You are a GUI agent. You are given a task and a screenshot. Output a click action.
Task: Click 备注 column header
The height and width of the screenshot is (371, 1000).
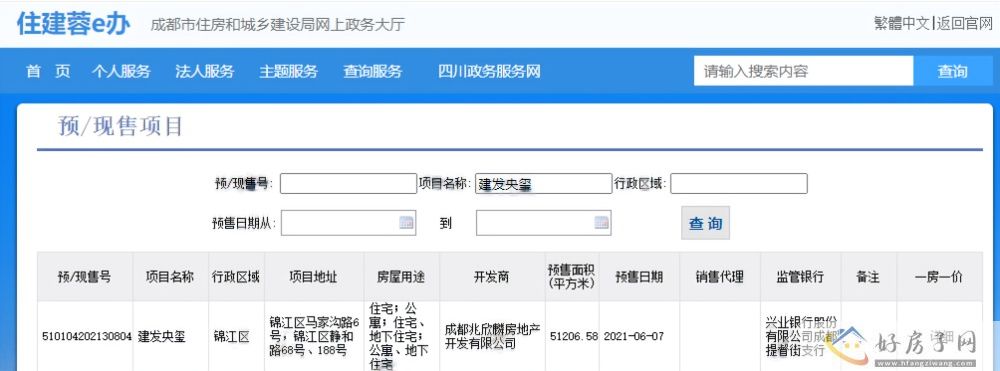[869, 277]
